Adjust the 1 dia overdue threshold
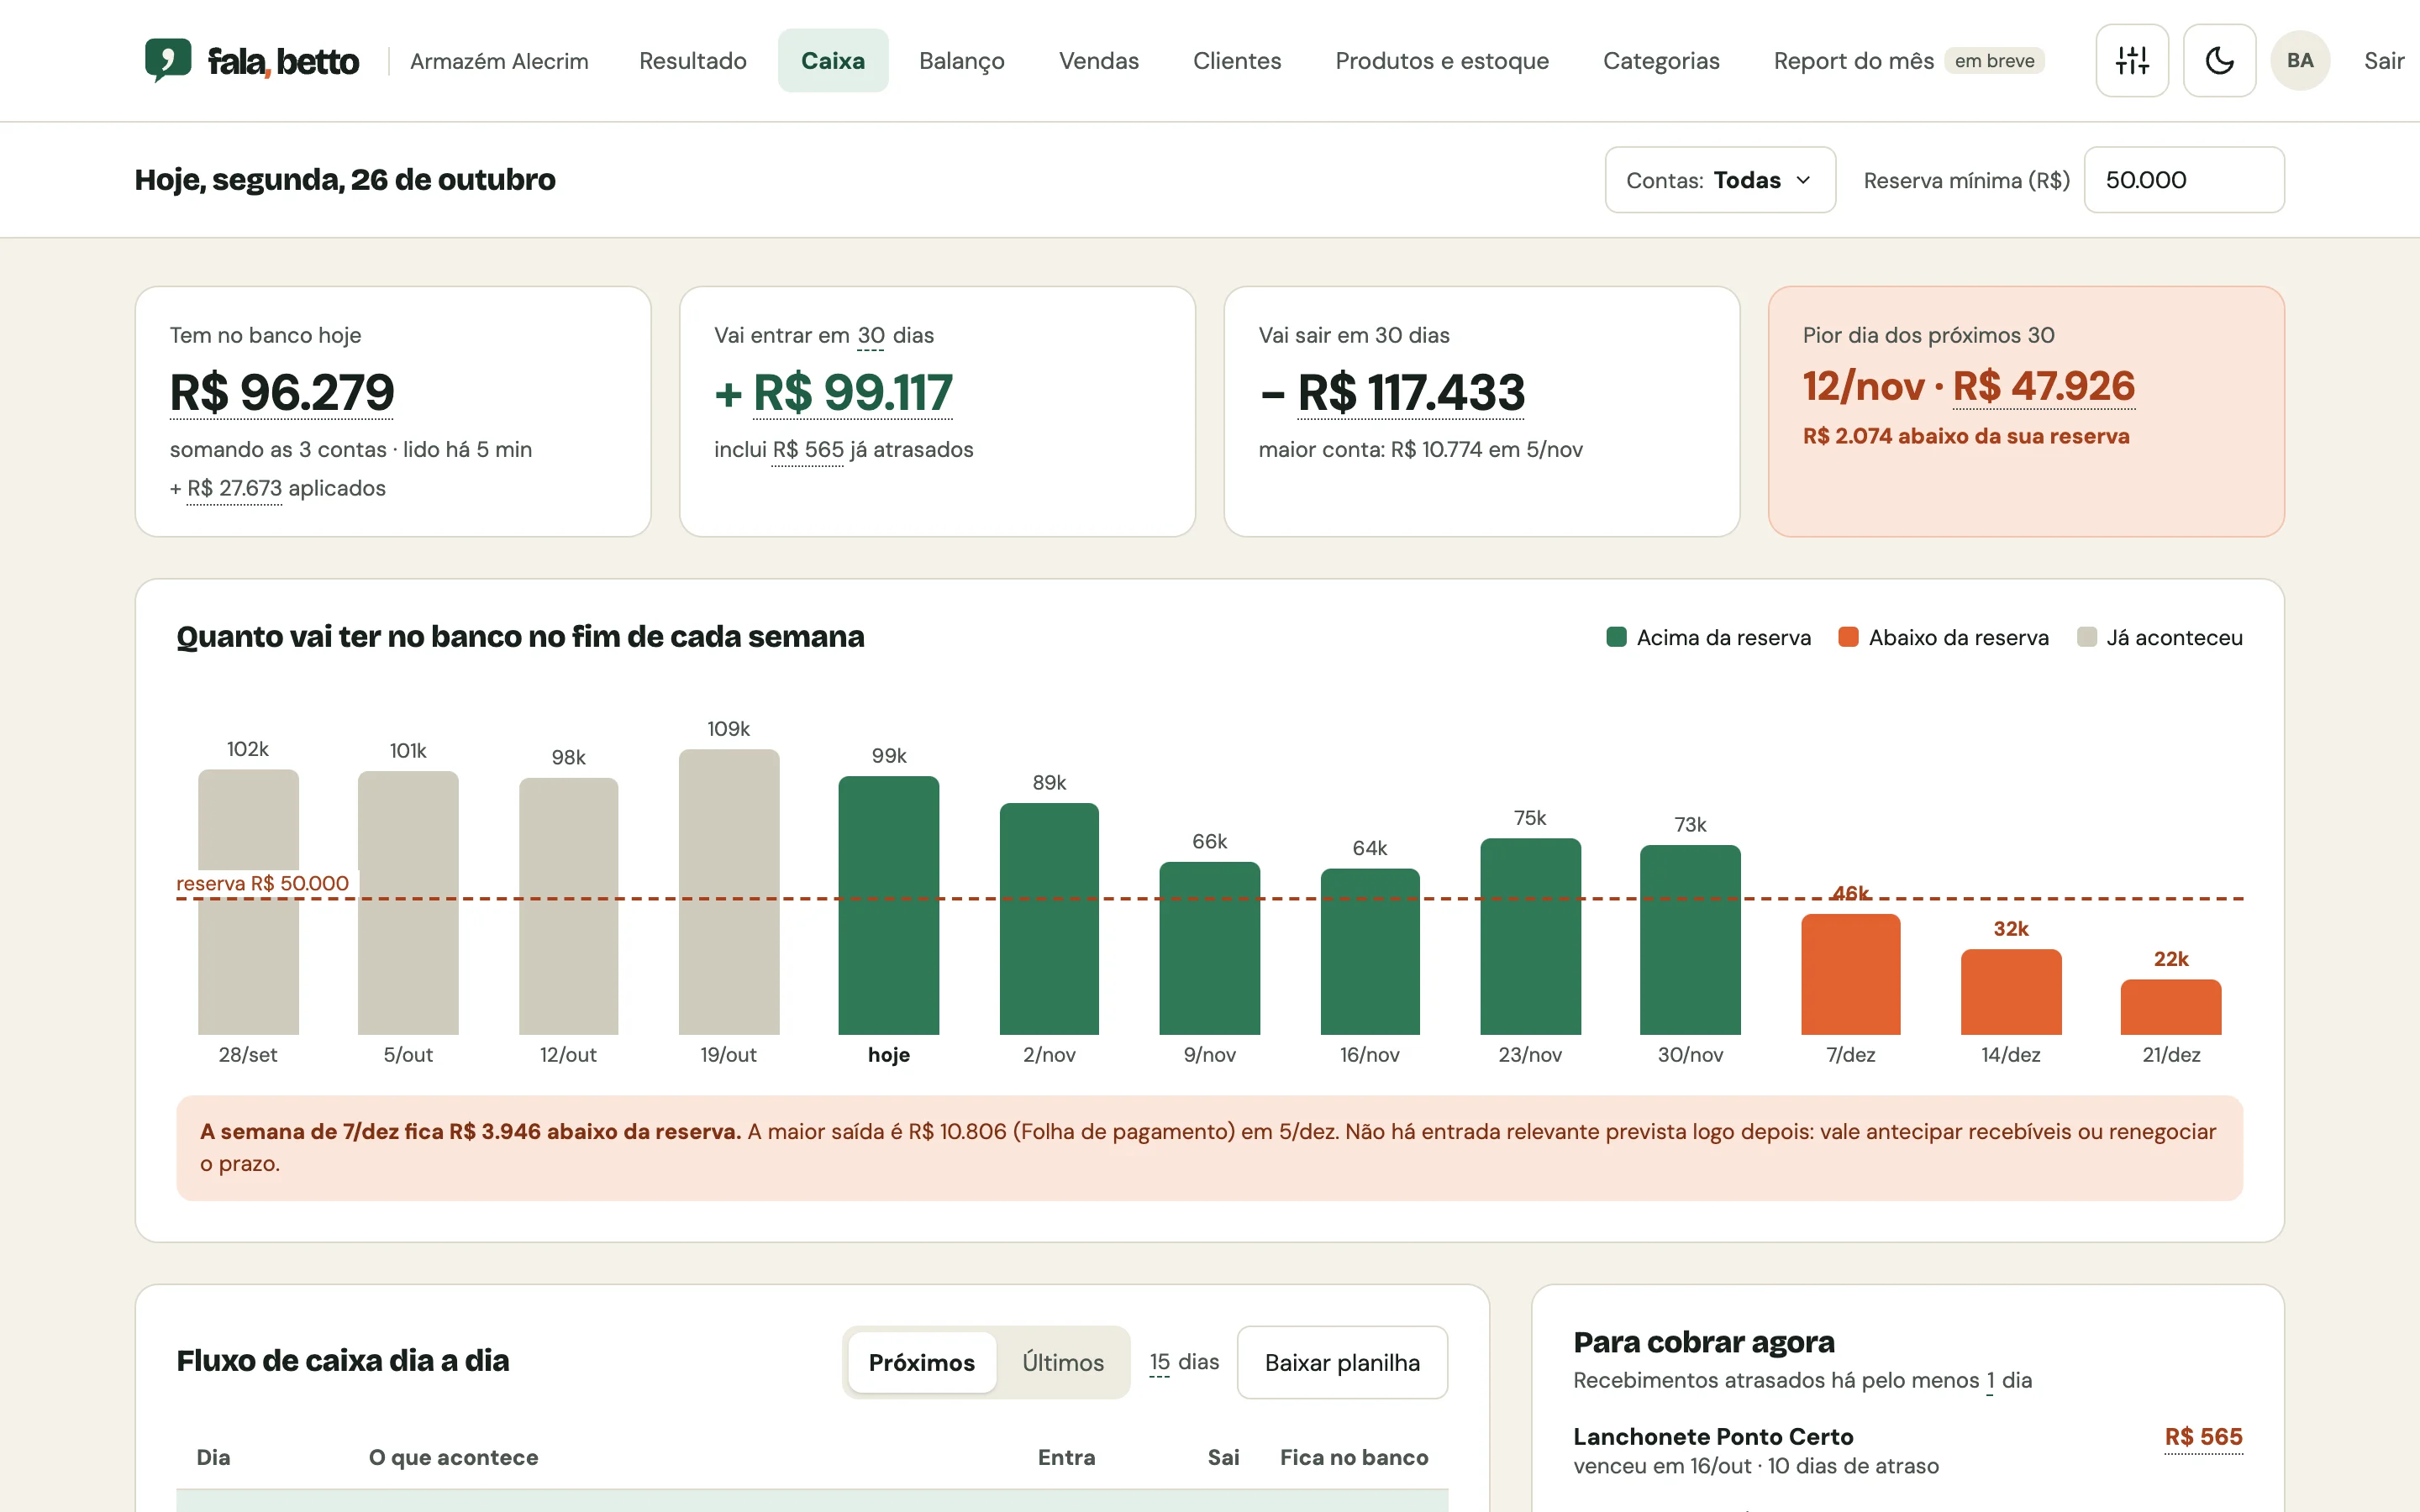 1990,1380
